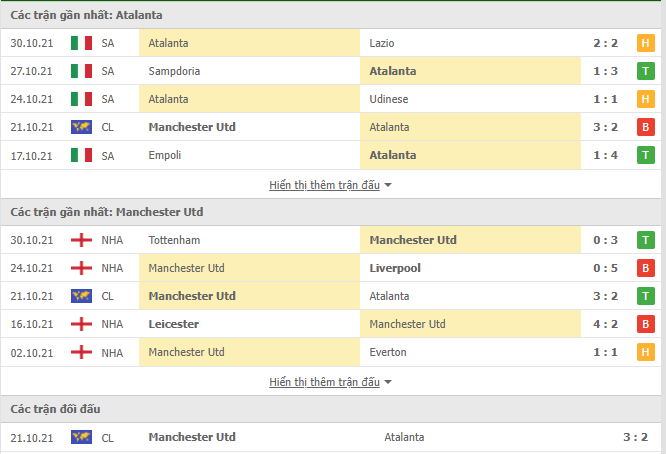Viewport: 666px width, 454px height.
Task: Select the Atalanta vs Udinese 1:1 score
Action: pos(605,99)
